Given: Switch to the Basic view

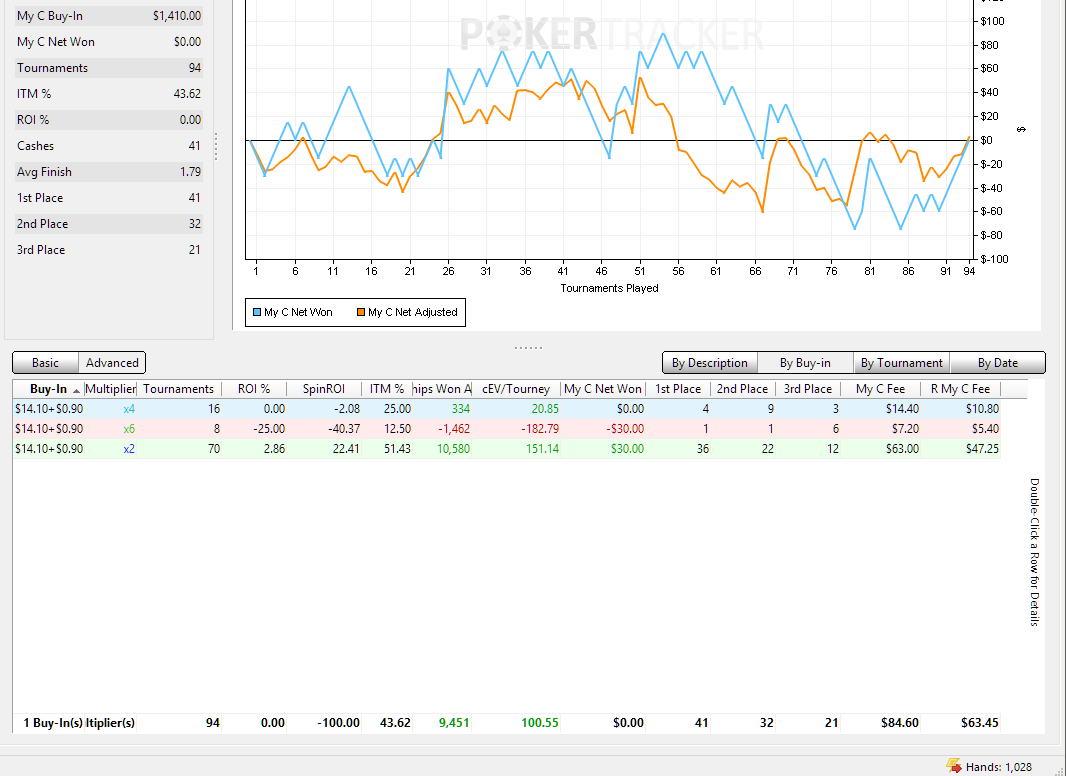Looking at the screenshot, I should pos(45,363).
